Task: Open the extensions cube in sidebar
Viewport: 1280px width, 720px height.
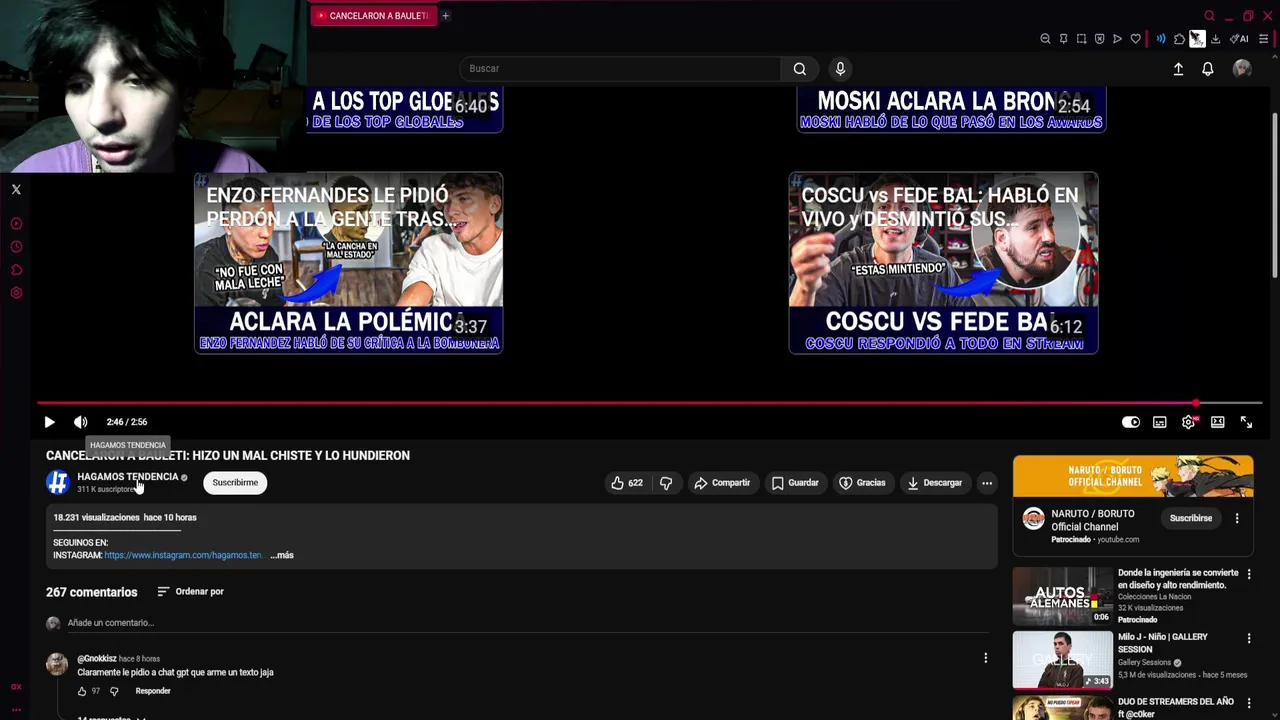Action: (x=16, y=270)
